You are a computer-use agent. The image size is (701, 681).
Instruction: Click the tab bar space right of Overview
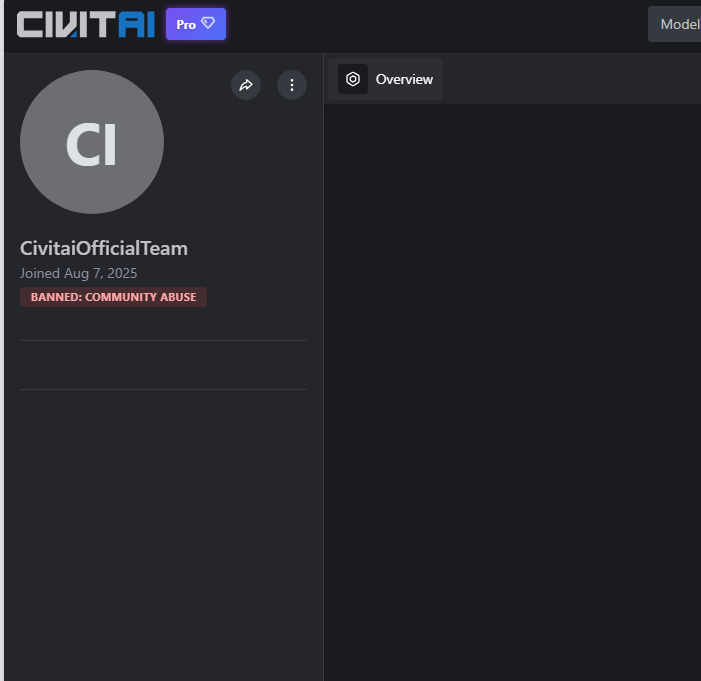572,79
